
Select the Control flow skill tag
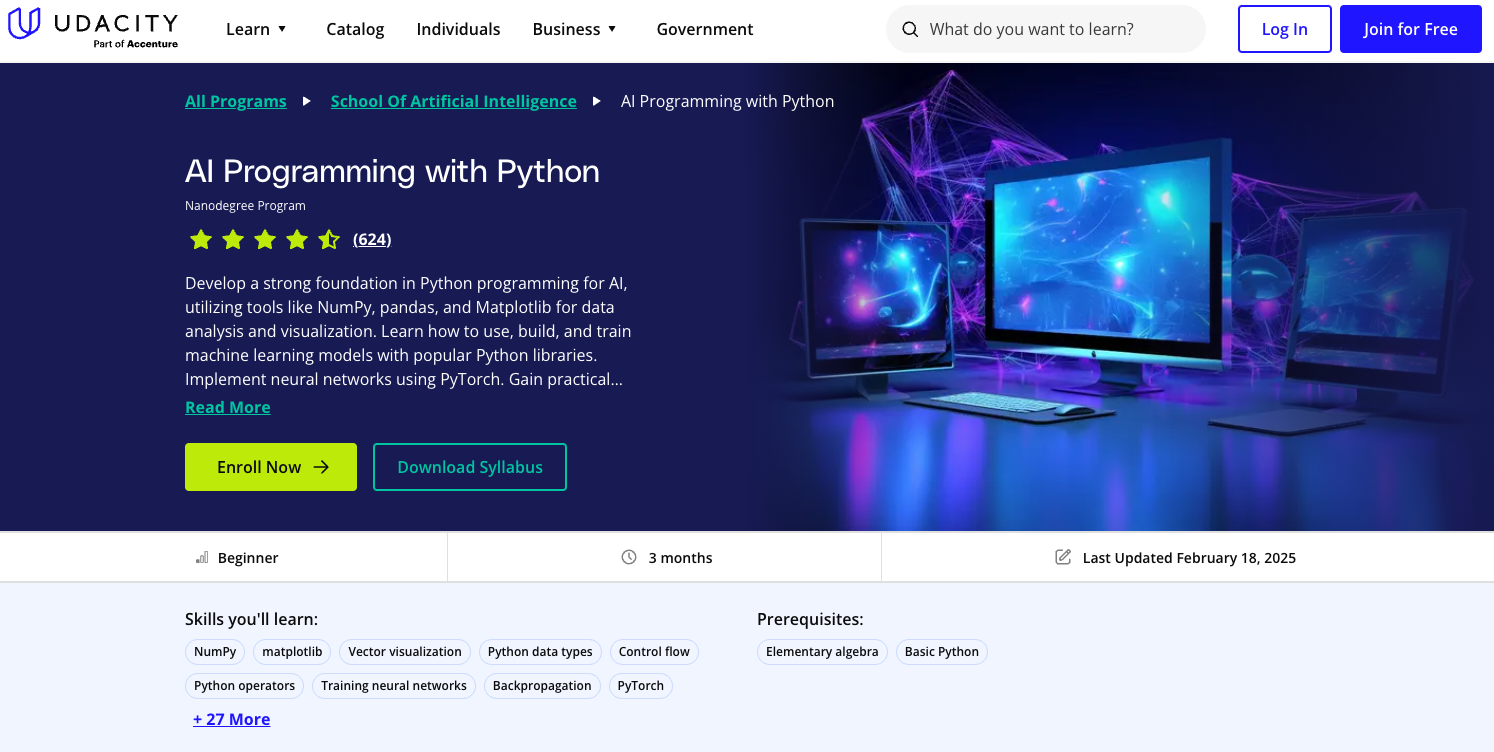(x=654, y=652)
